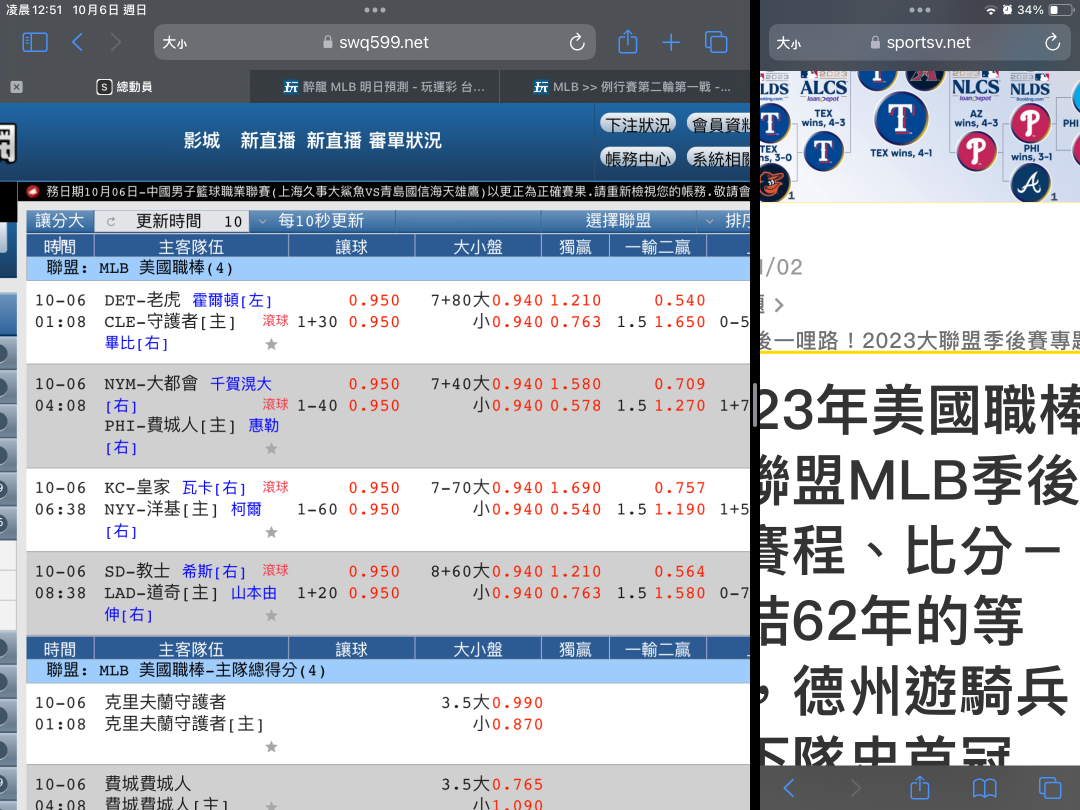Show tabs in sportsv.net window

tap(1049, 787)
